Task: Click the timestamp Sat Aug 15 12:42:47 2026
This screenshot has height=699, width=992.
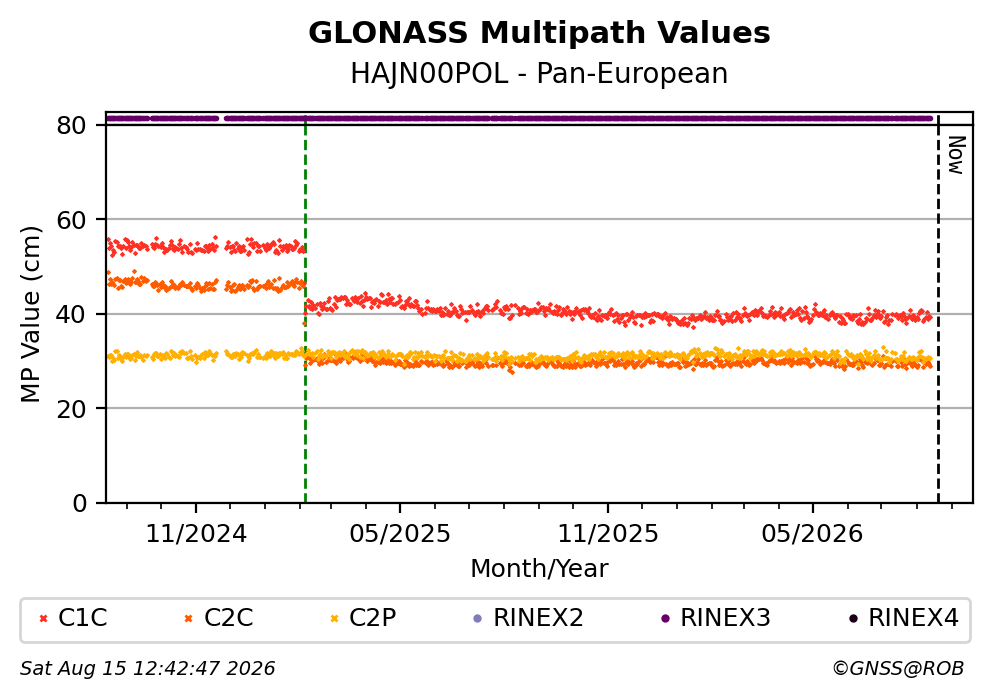Action: click(x=147, y=669)
